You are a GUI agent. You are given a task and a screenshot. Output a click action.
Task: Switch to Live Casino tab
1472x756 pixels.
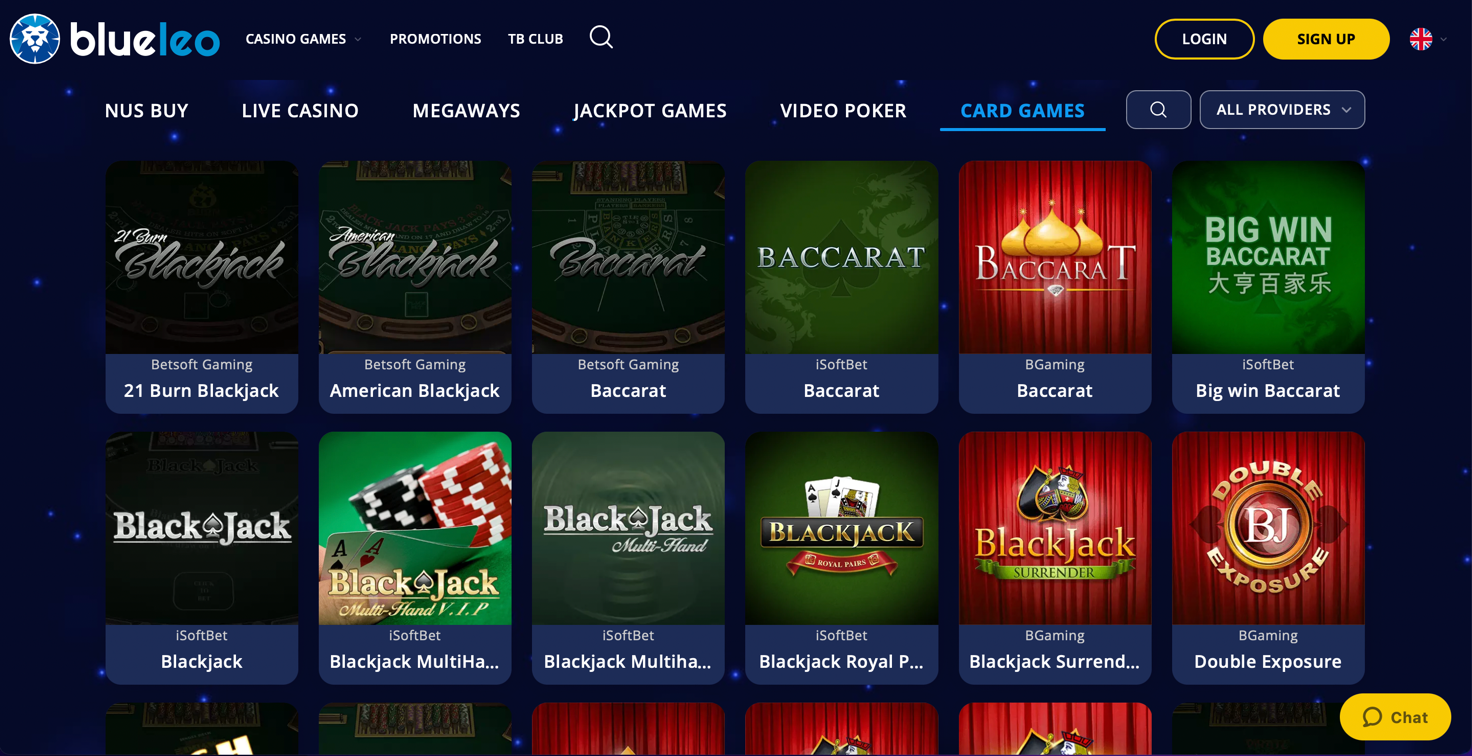pyautogui.click(x=300, y=111)
